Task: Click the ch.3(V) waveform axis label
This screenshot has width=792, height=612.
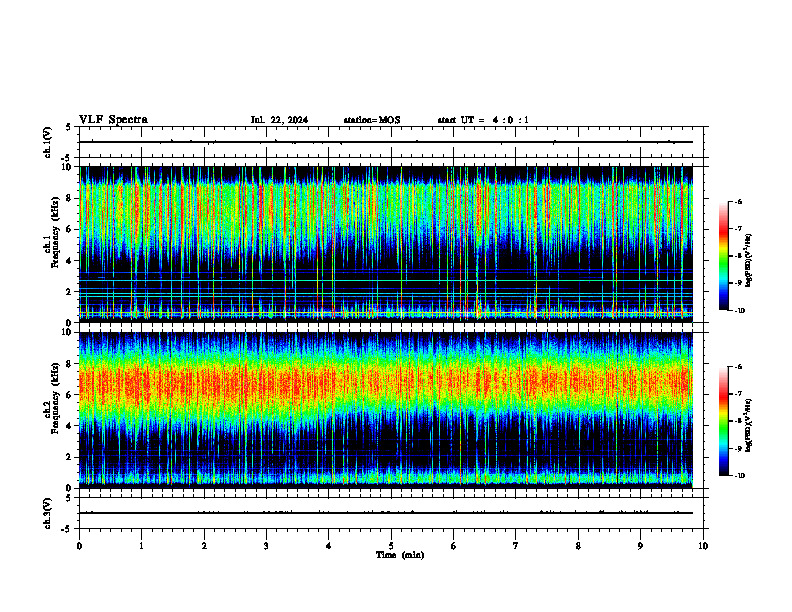Action: pyautogui.click(x=47, y=514)
